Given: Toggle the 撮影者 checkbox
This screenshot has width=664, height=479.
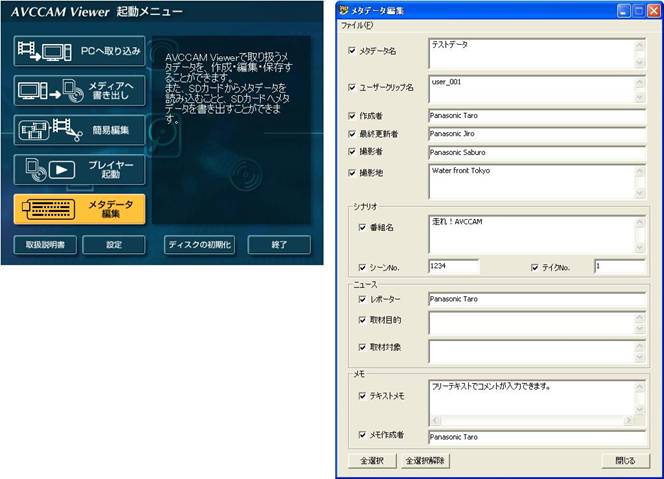Looking at the screenshot, I should (x=352, y=151).
